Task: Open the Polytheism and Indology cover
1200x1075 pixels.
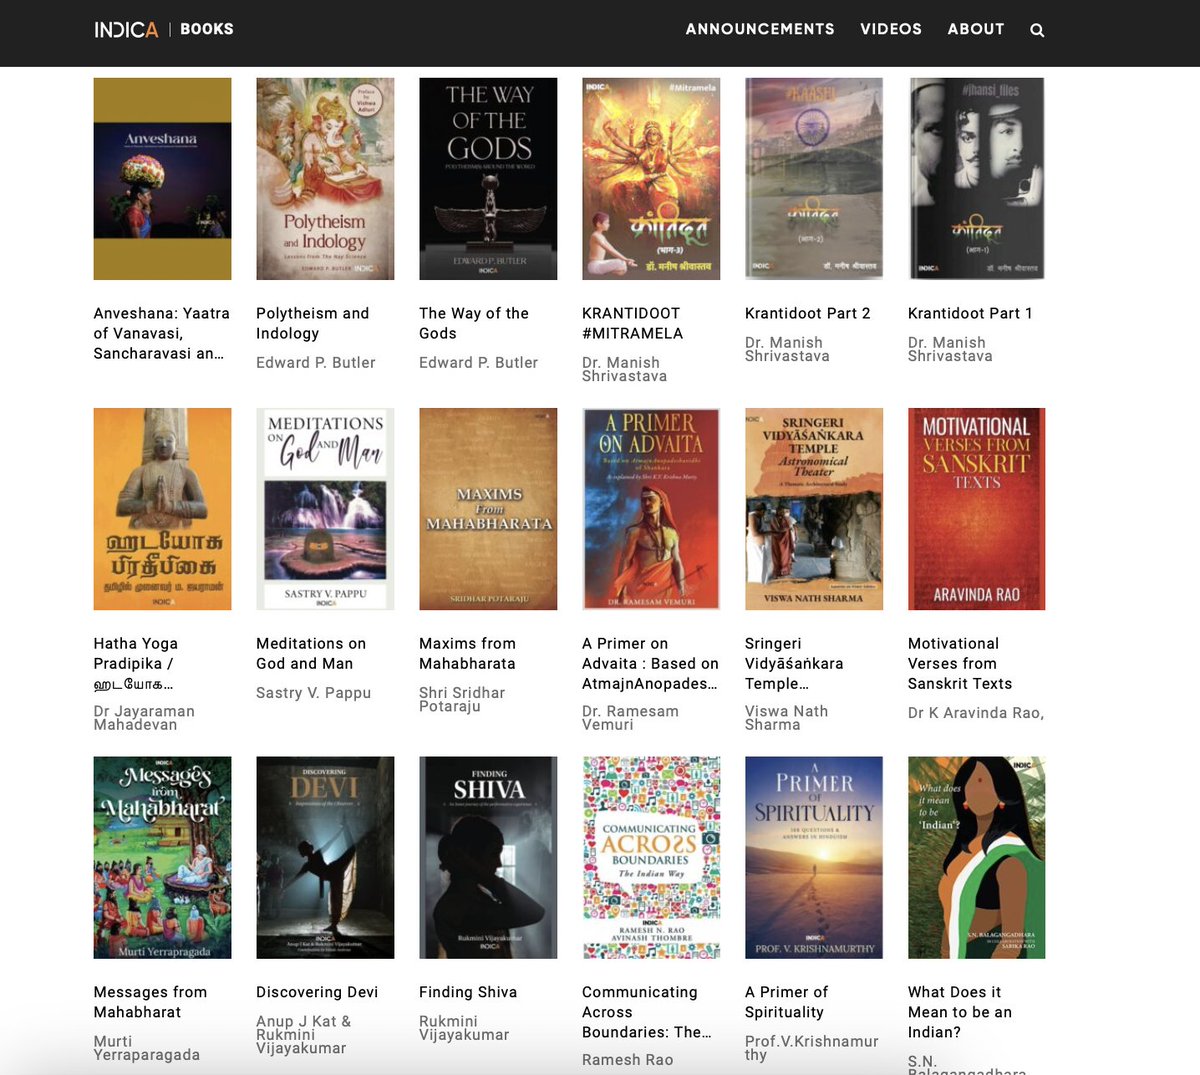Action: 325,179
